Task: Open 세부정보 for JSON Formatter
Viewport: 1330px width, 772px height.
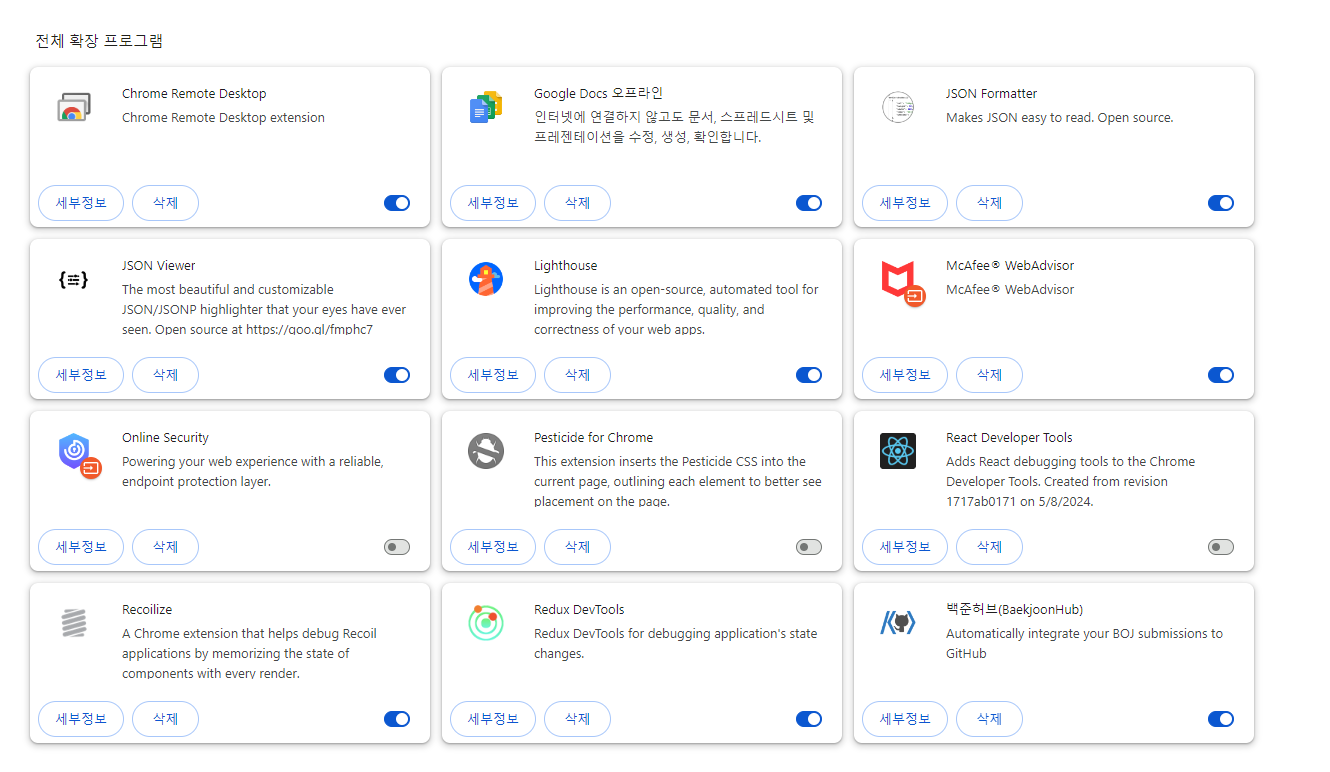Action: pos(905,203)
